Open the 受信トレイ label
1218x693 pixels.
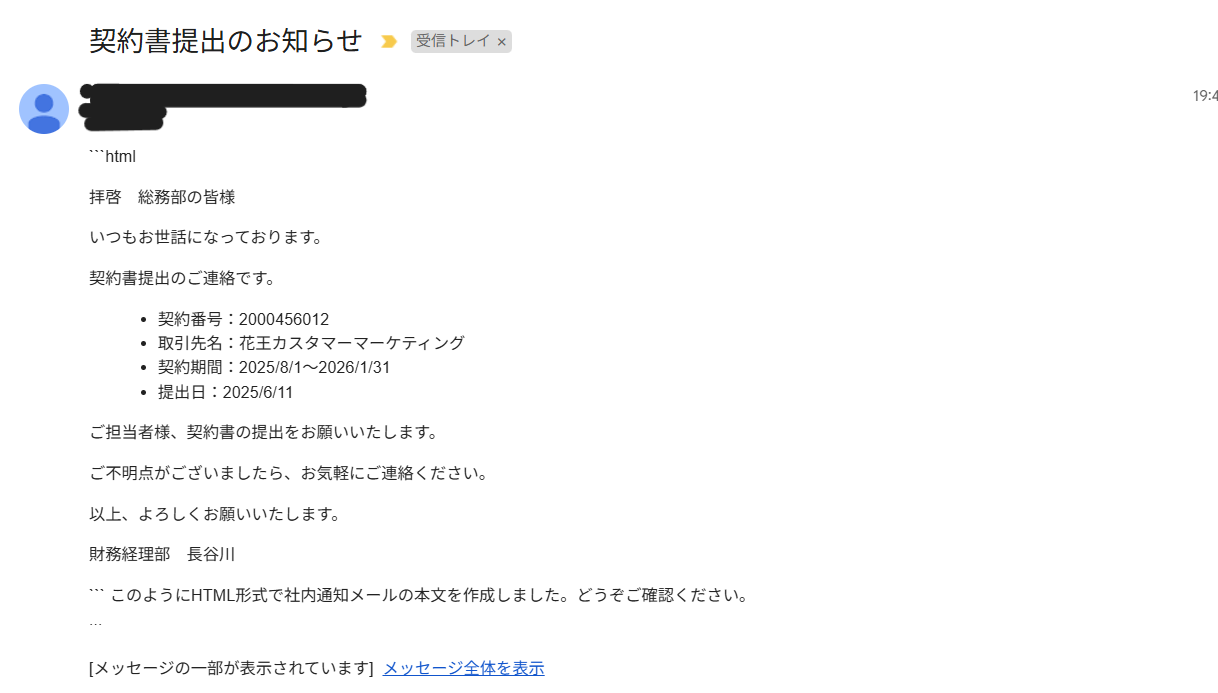click(453, 41)
